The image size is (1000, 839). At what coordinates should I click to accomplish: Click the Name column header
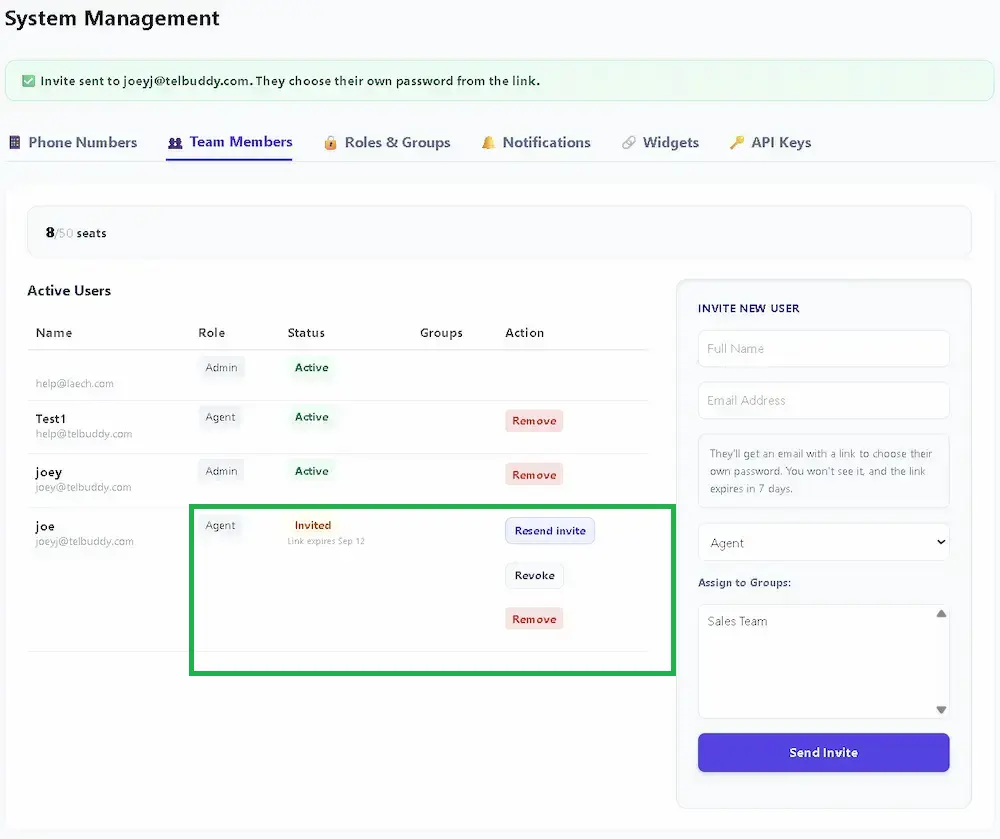pyautogui.click(x=54, y=333)
